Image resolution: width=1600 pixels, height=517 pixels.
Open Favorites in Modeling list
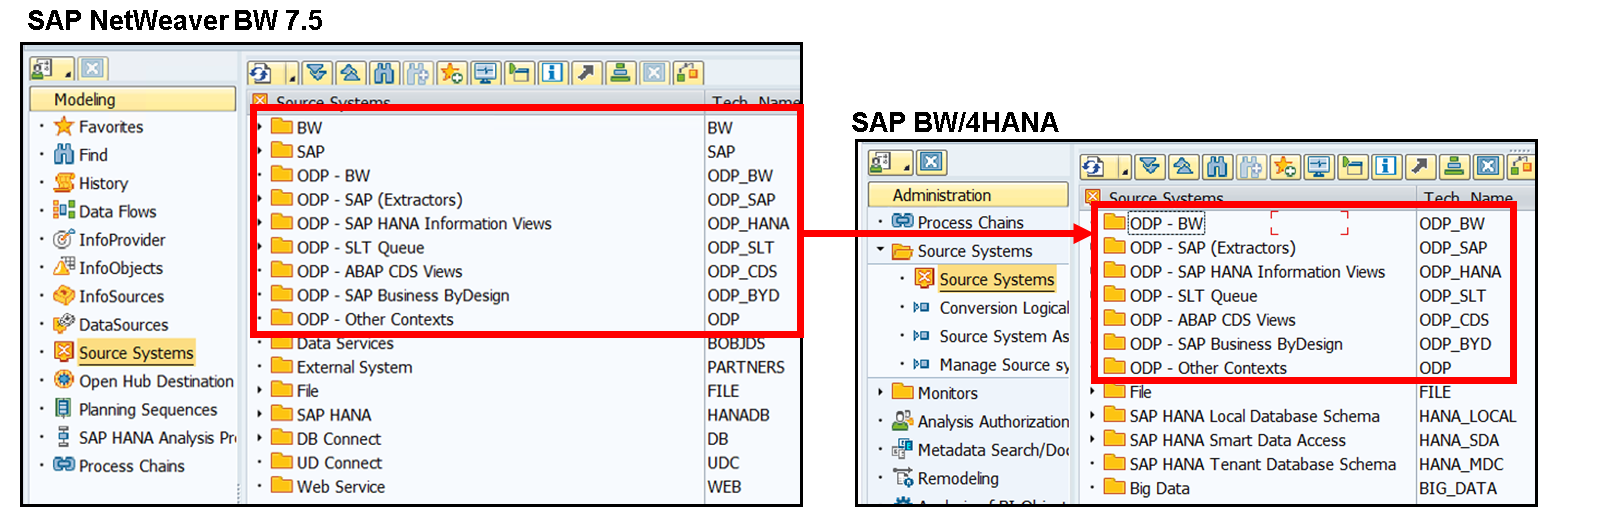[x=98, y=127]
